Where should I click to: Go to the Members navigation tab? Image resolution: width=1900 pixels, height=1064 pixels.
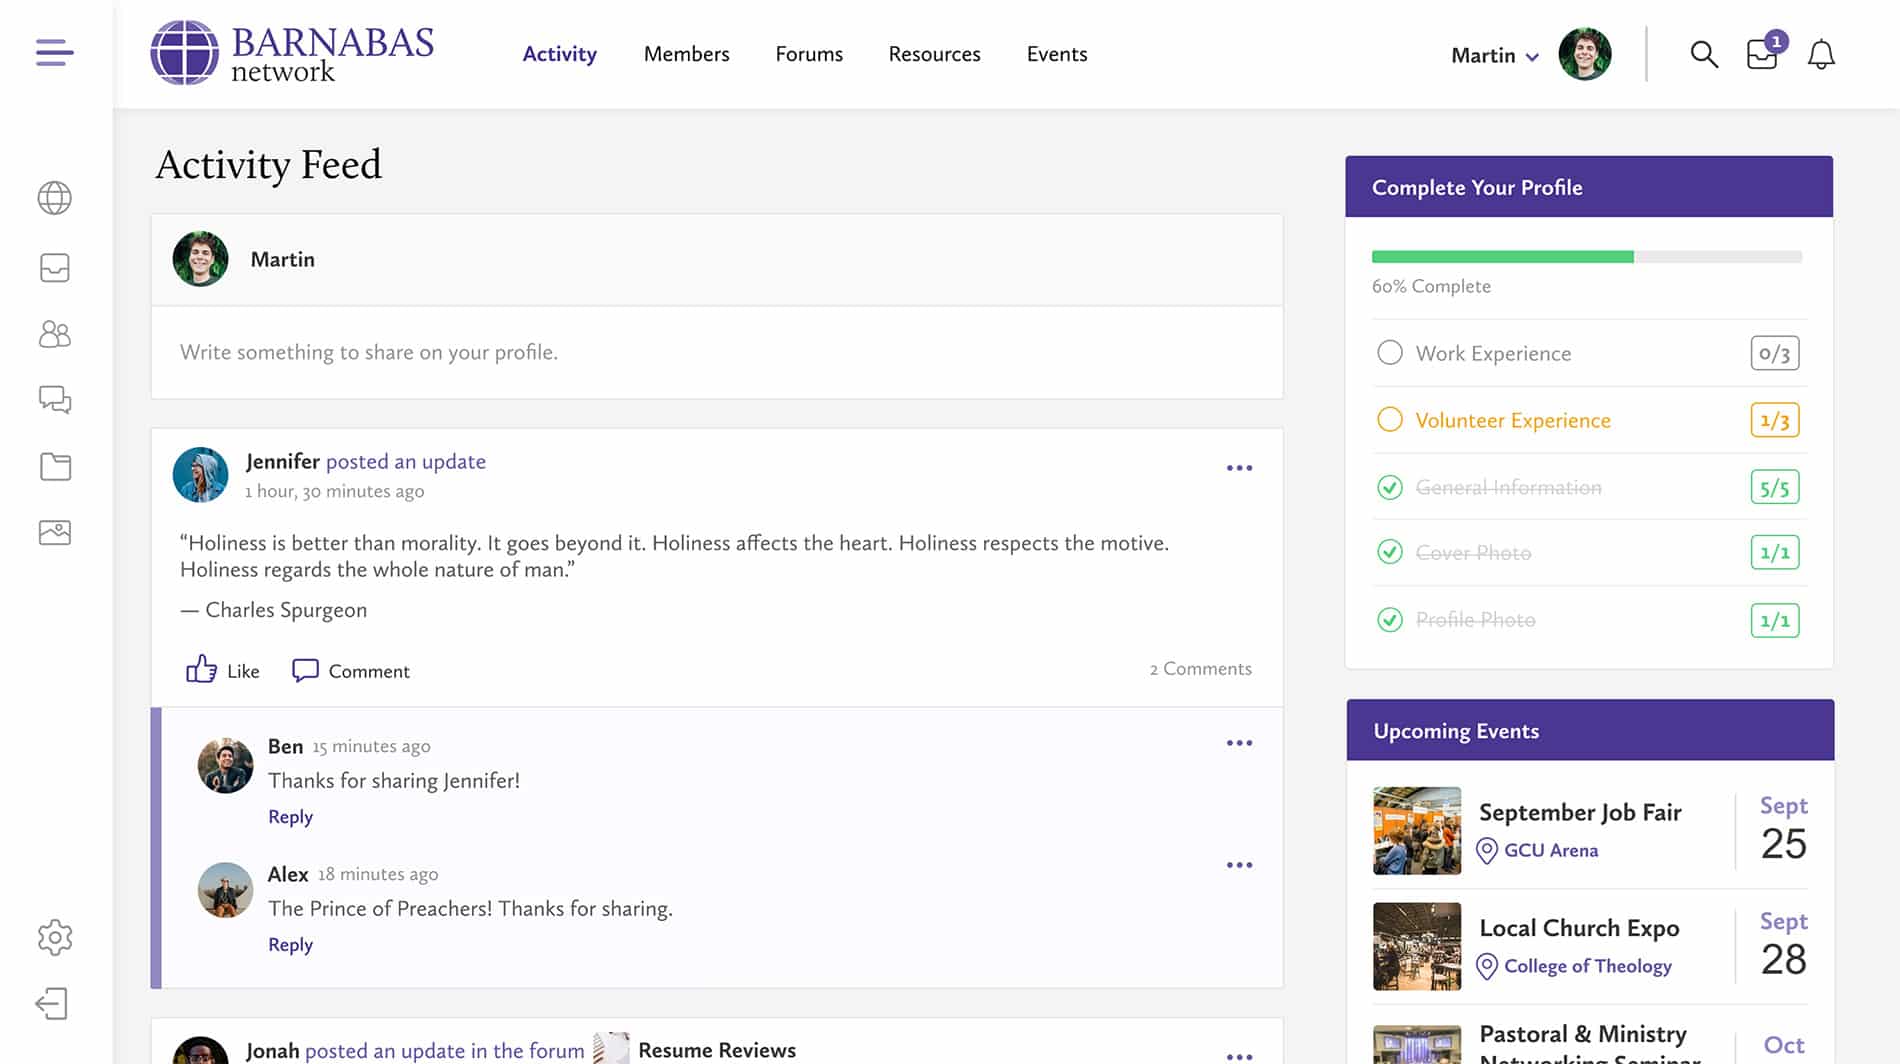click(686, 54)
